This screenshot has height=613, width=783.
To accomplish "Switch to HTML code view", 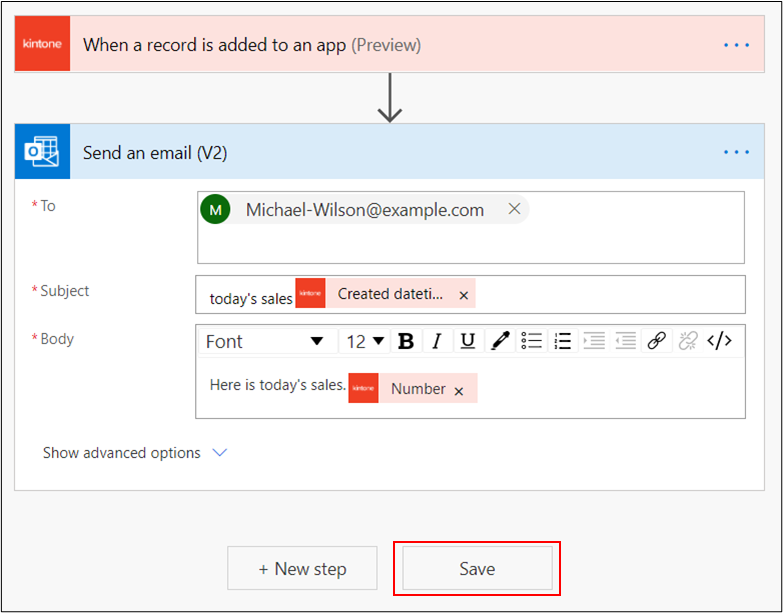I will pos(719,341).
